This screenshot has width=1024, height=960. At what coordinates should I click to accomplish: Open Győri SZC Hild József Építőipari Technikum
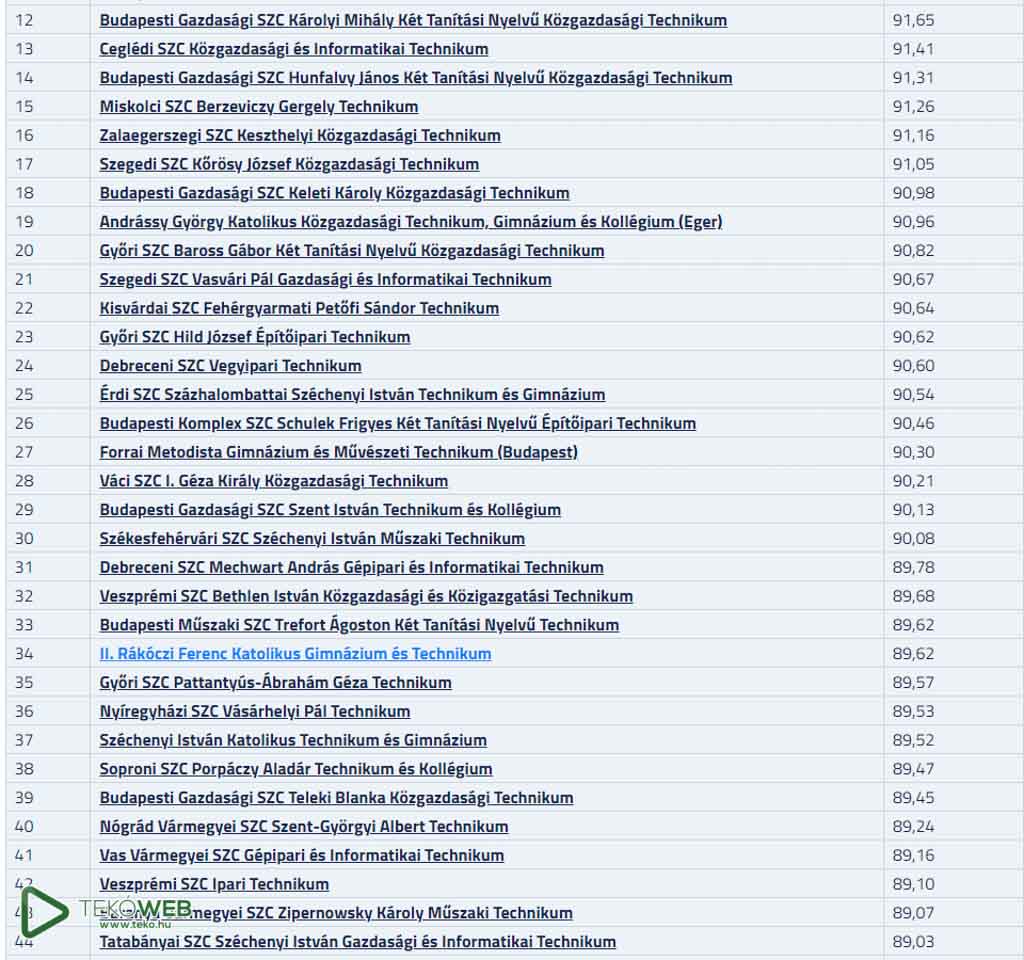(x=255, y=336)
